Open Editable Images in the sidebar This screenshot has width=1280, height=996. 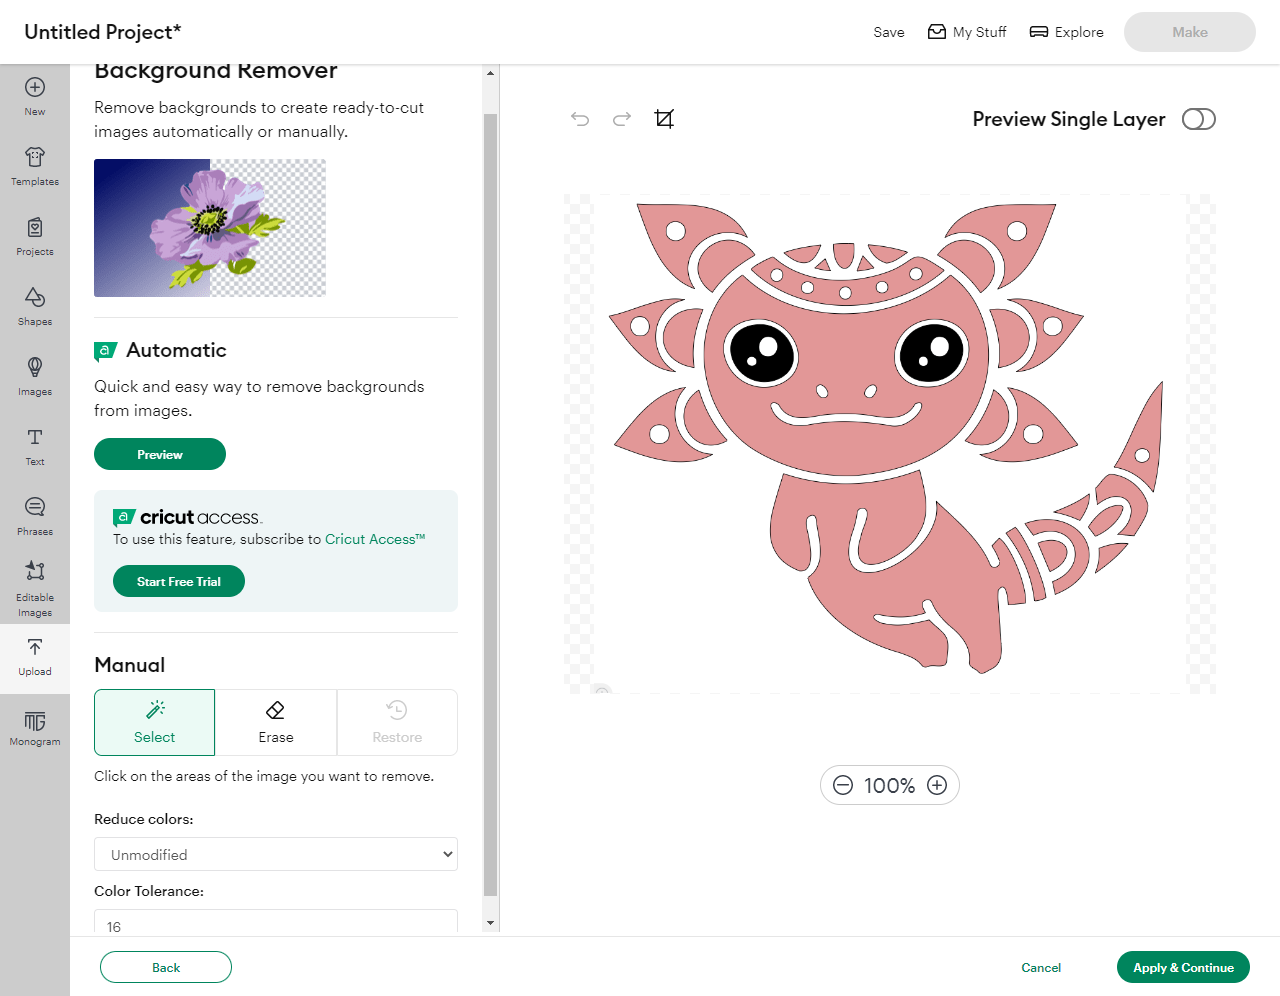coord(35,588)
